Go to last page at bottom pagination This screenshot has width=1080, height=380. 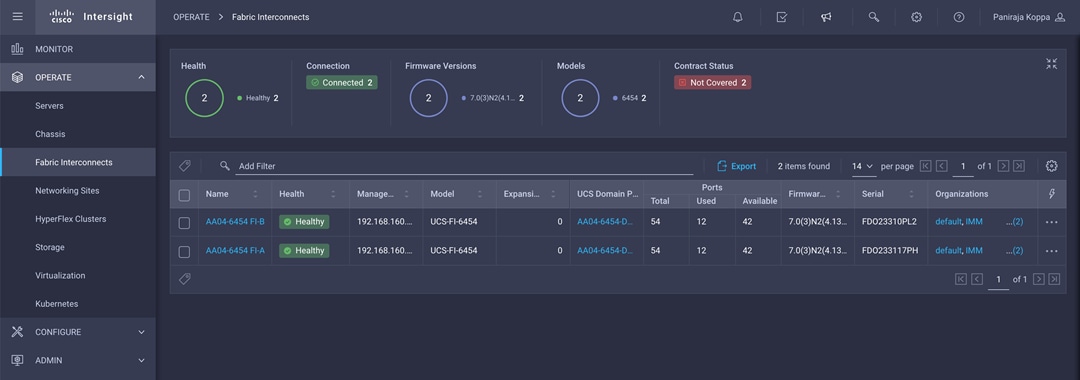point(1055,279)
